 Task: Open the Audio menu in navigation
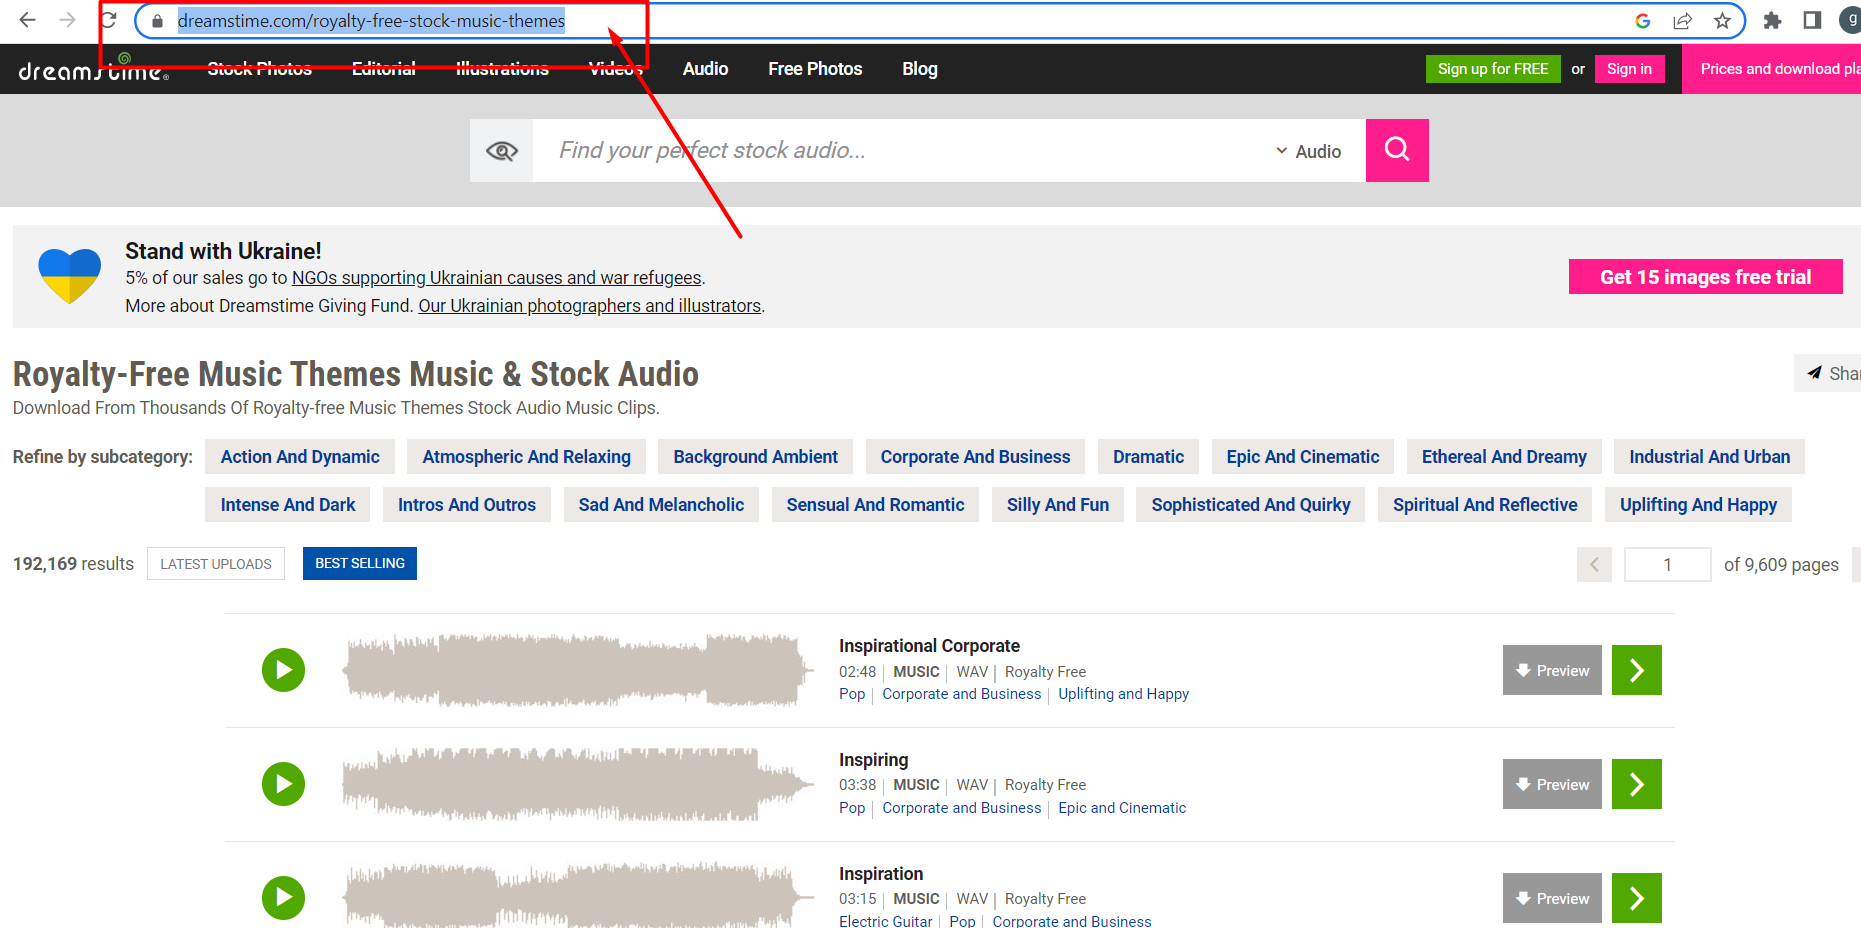tap(705, 69)
